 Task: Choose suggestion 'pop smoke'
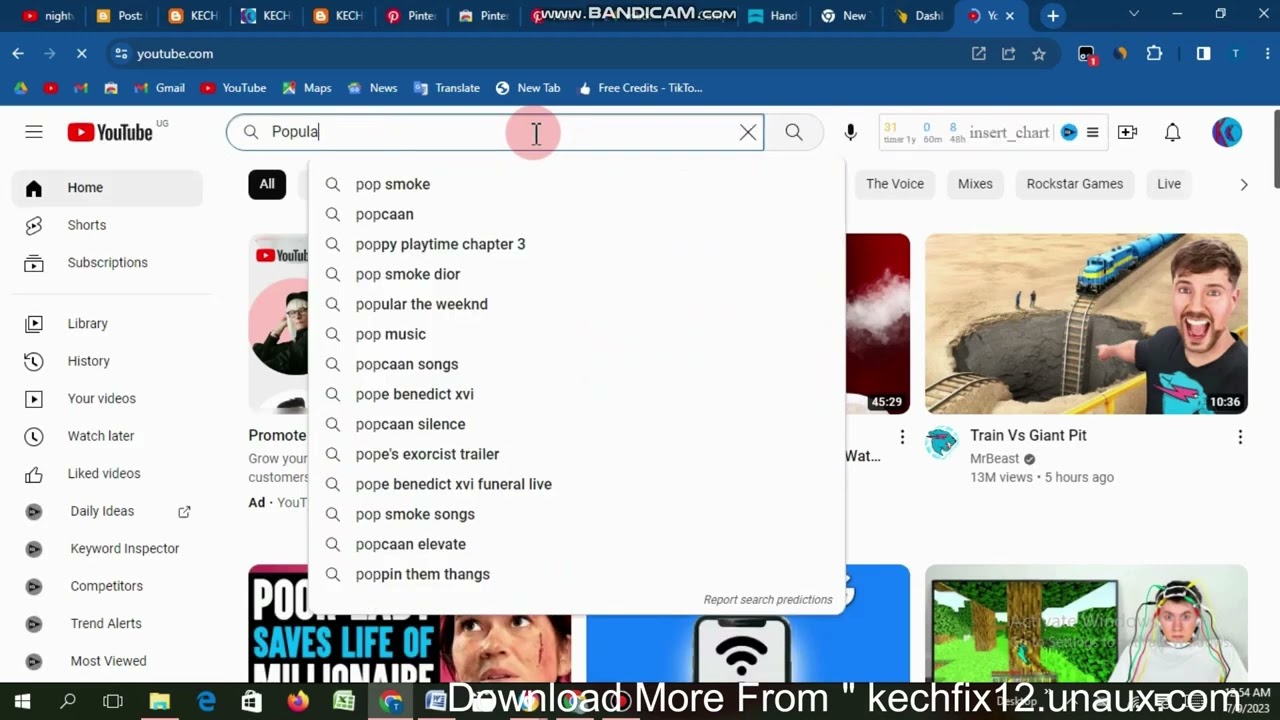tap(576, 184)
